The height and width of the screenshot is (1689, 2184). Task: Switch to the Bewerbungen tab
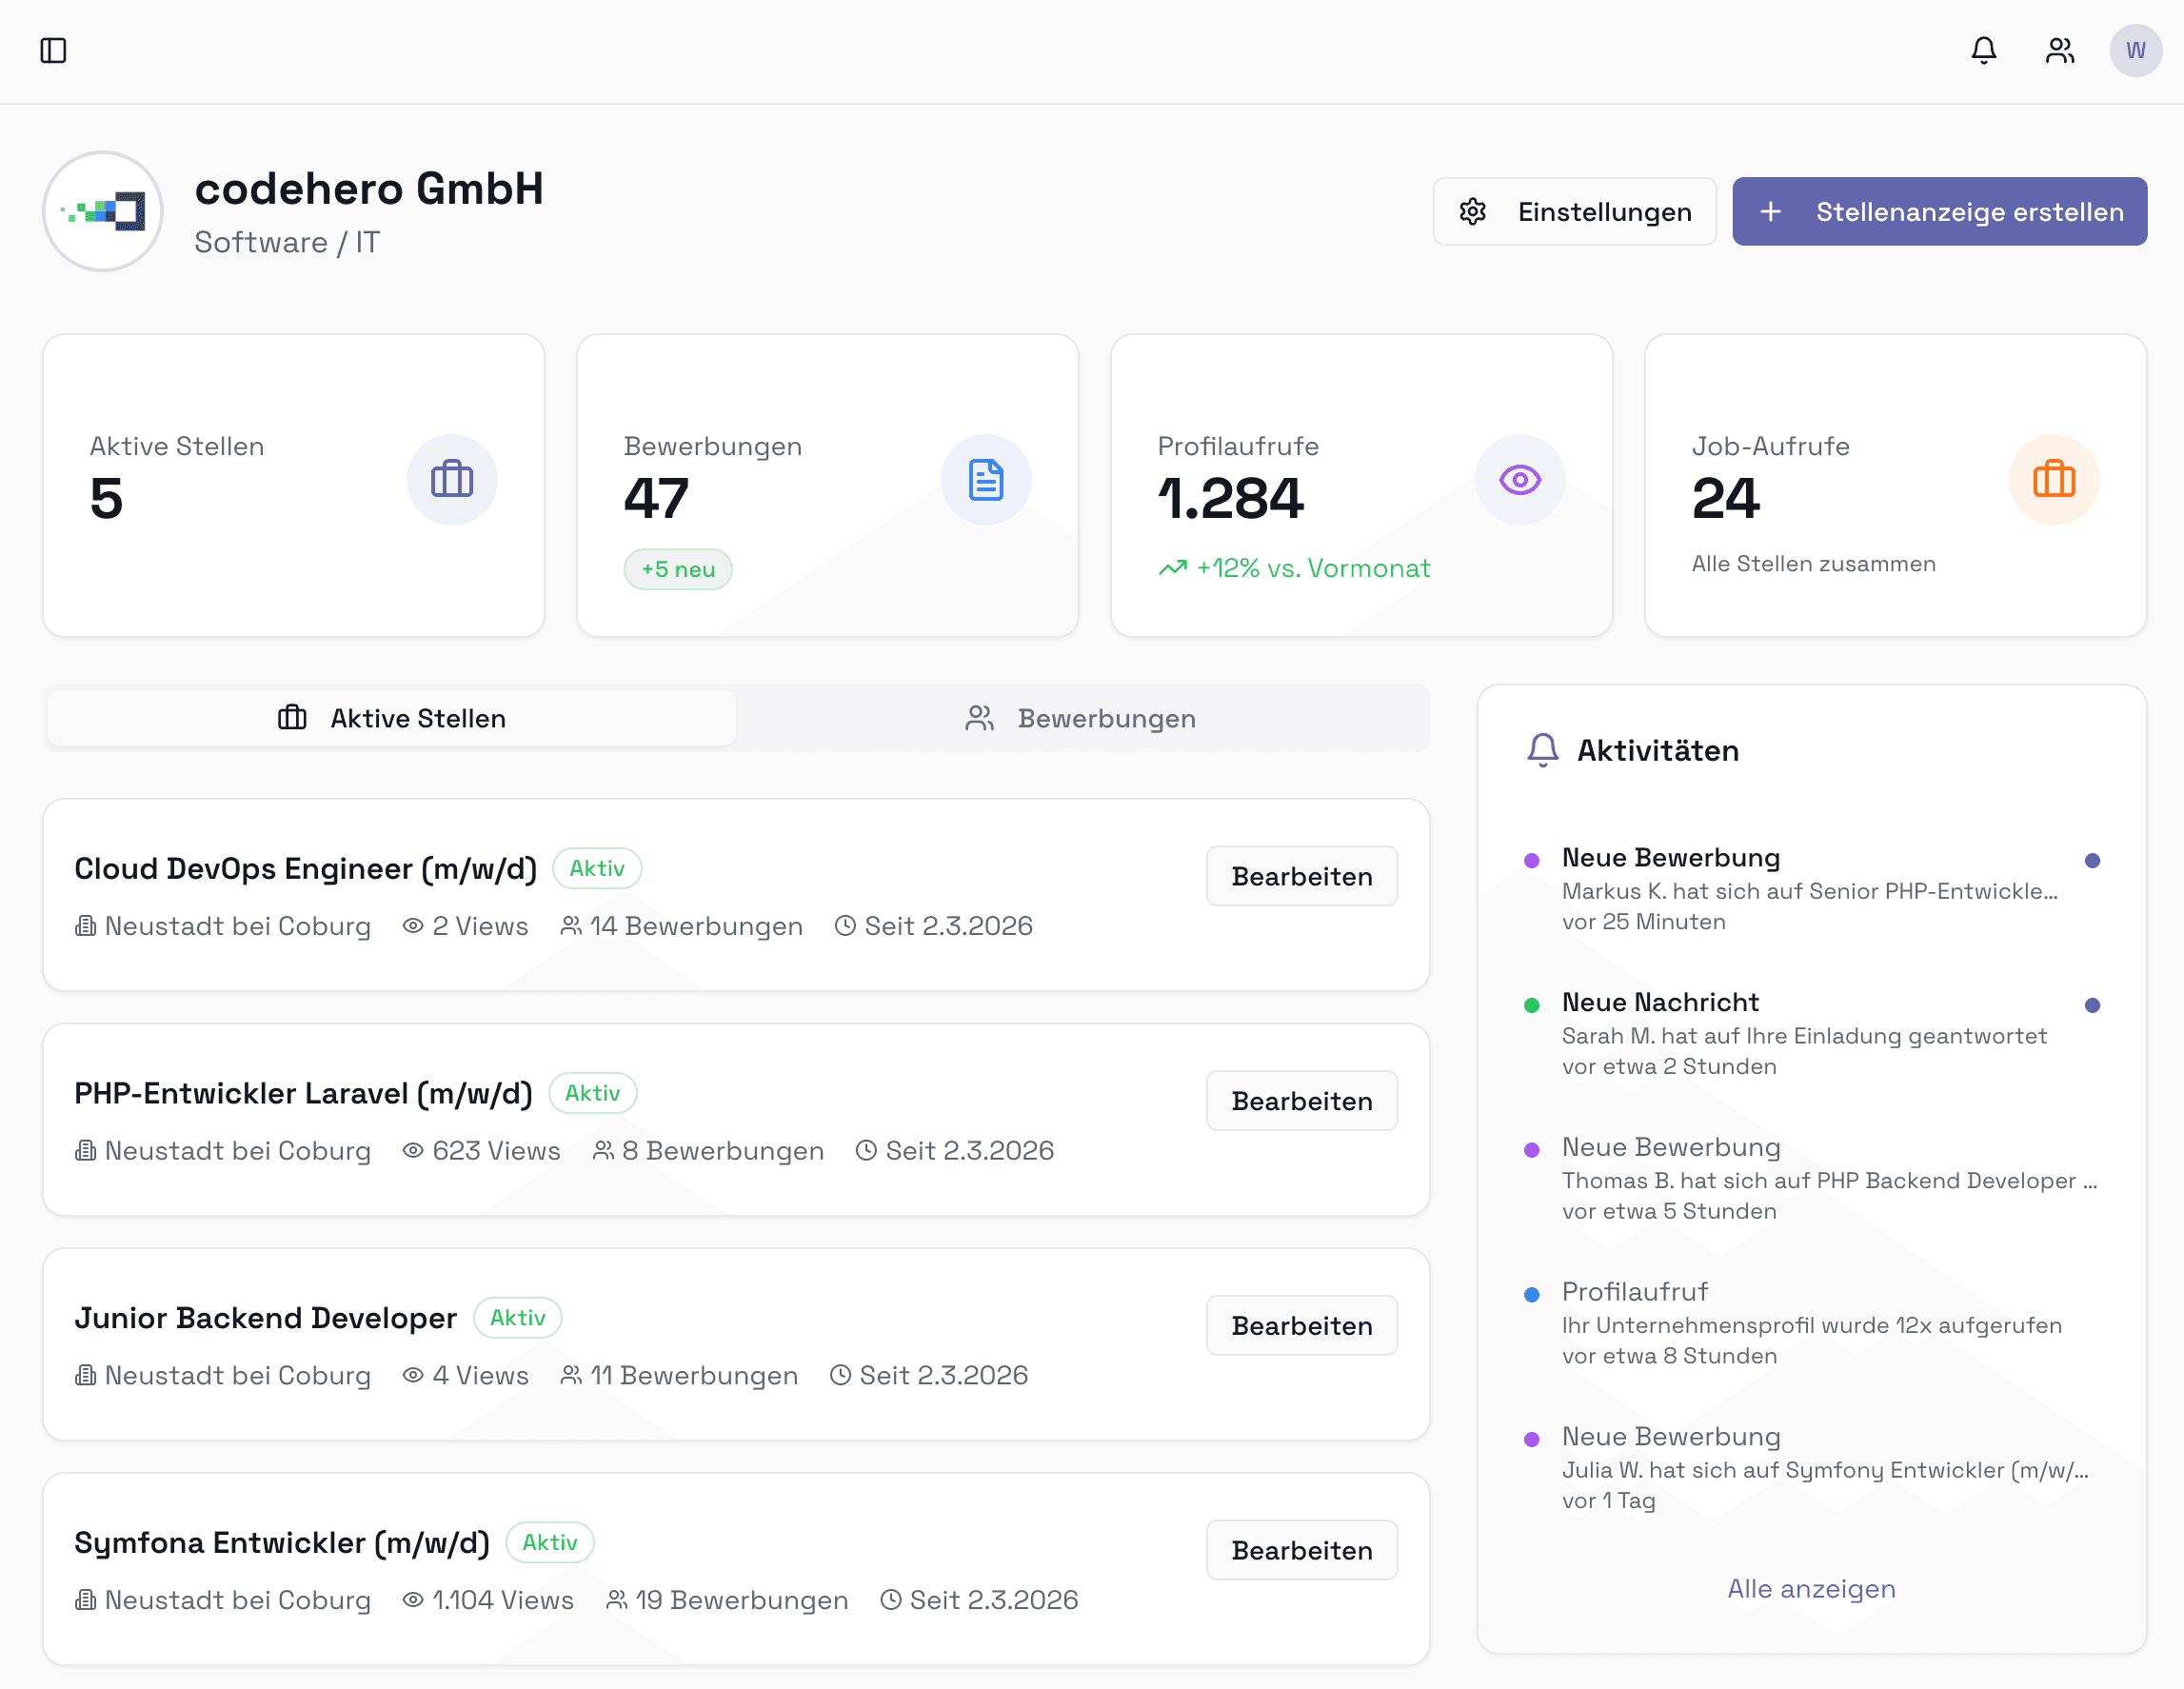1083,718
